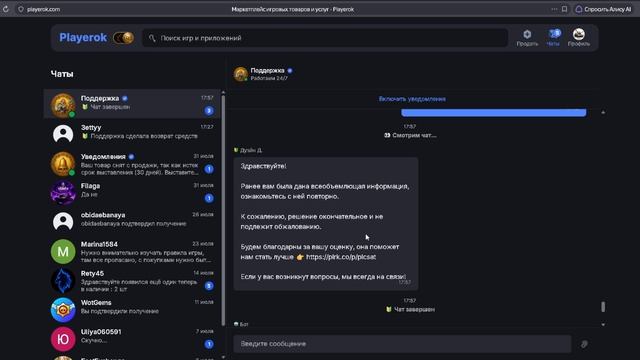Open chat with Filaga
Viewport: 640px width, 360px height.
(x=132, y=192)
